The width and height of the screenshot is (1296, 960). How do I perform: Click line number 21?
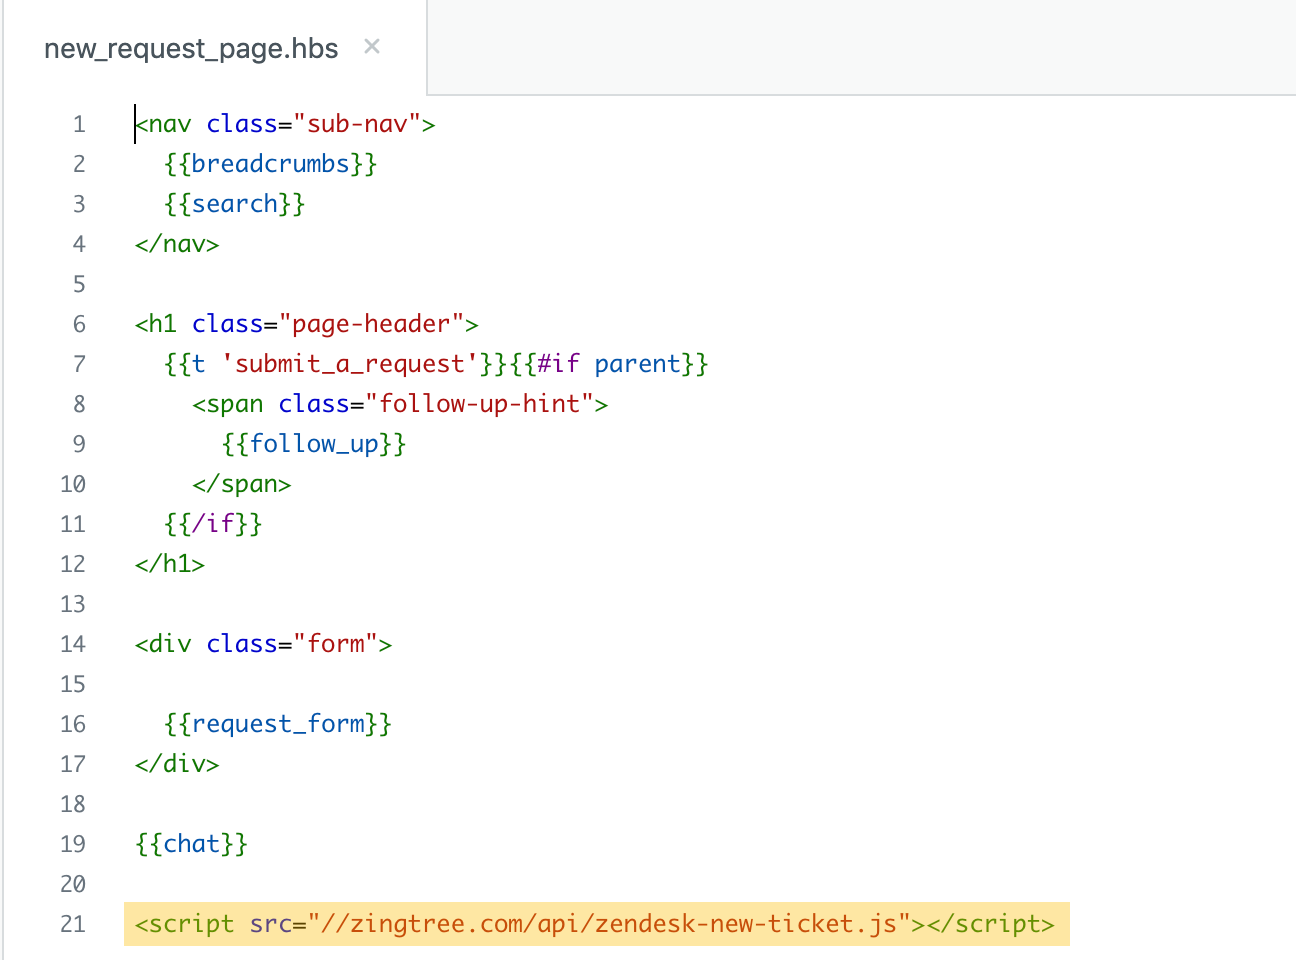(x=72, y=923)
